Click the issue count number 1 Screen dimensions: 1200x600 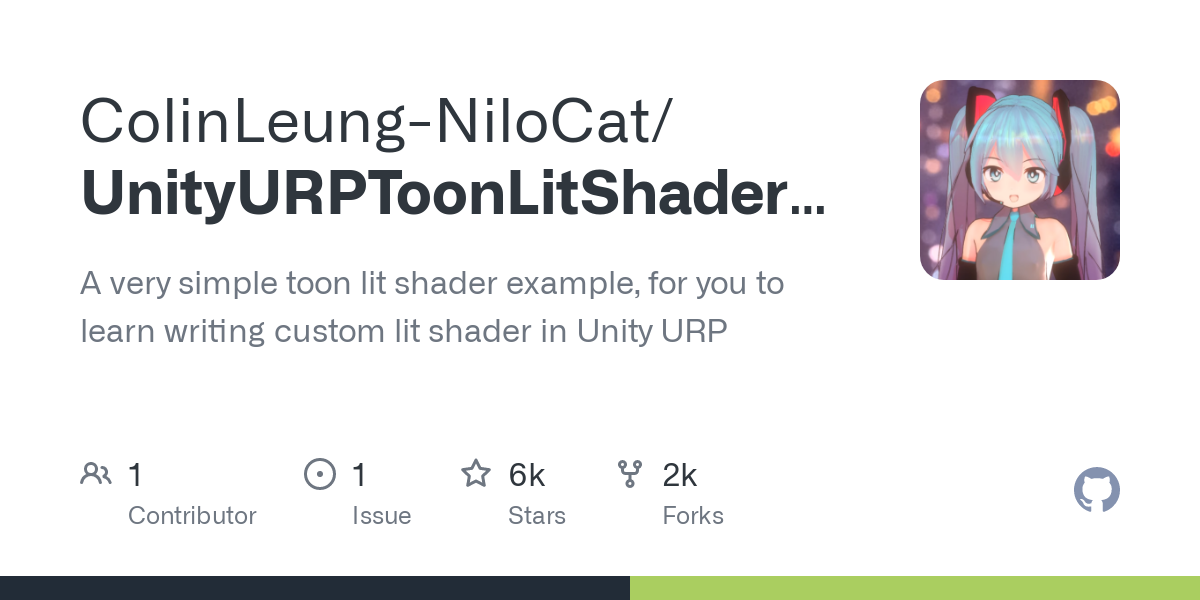tap(360, 475)
